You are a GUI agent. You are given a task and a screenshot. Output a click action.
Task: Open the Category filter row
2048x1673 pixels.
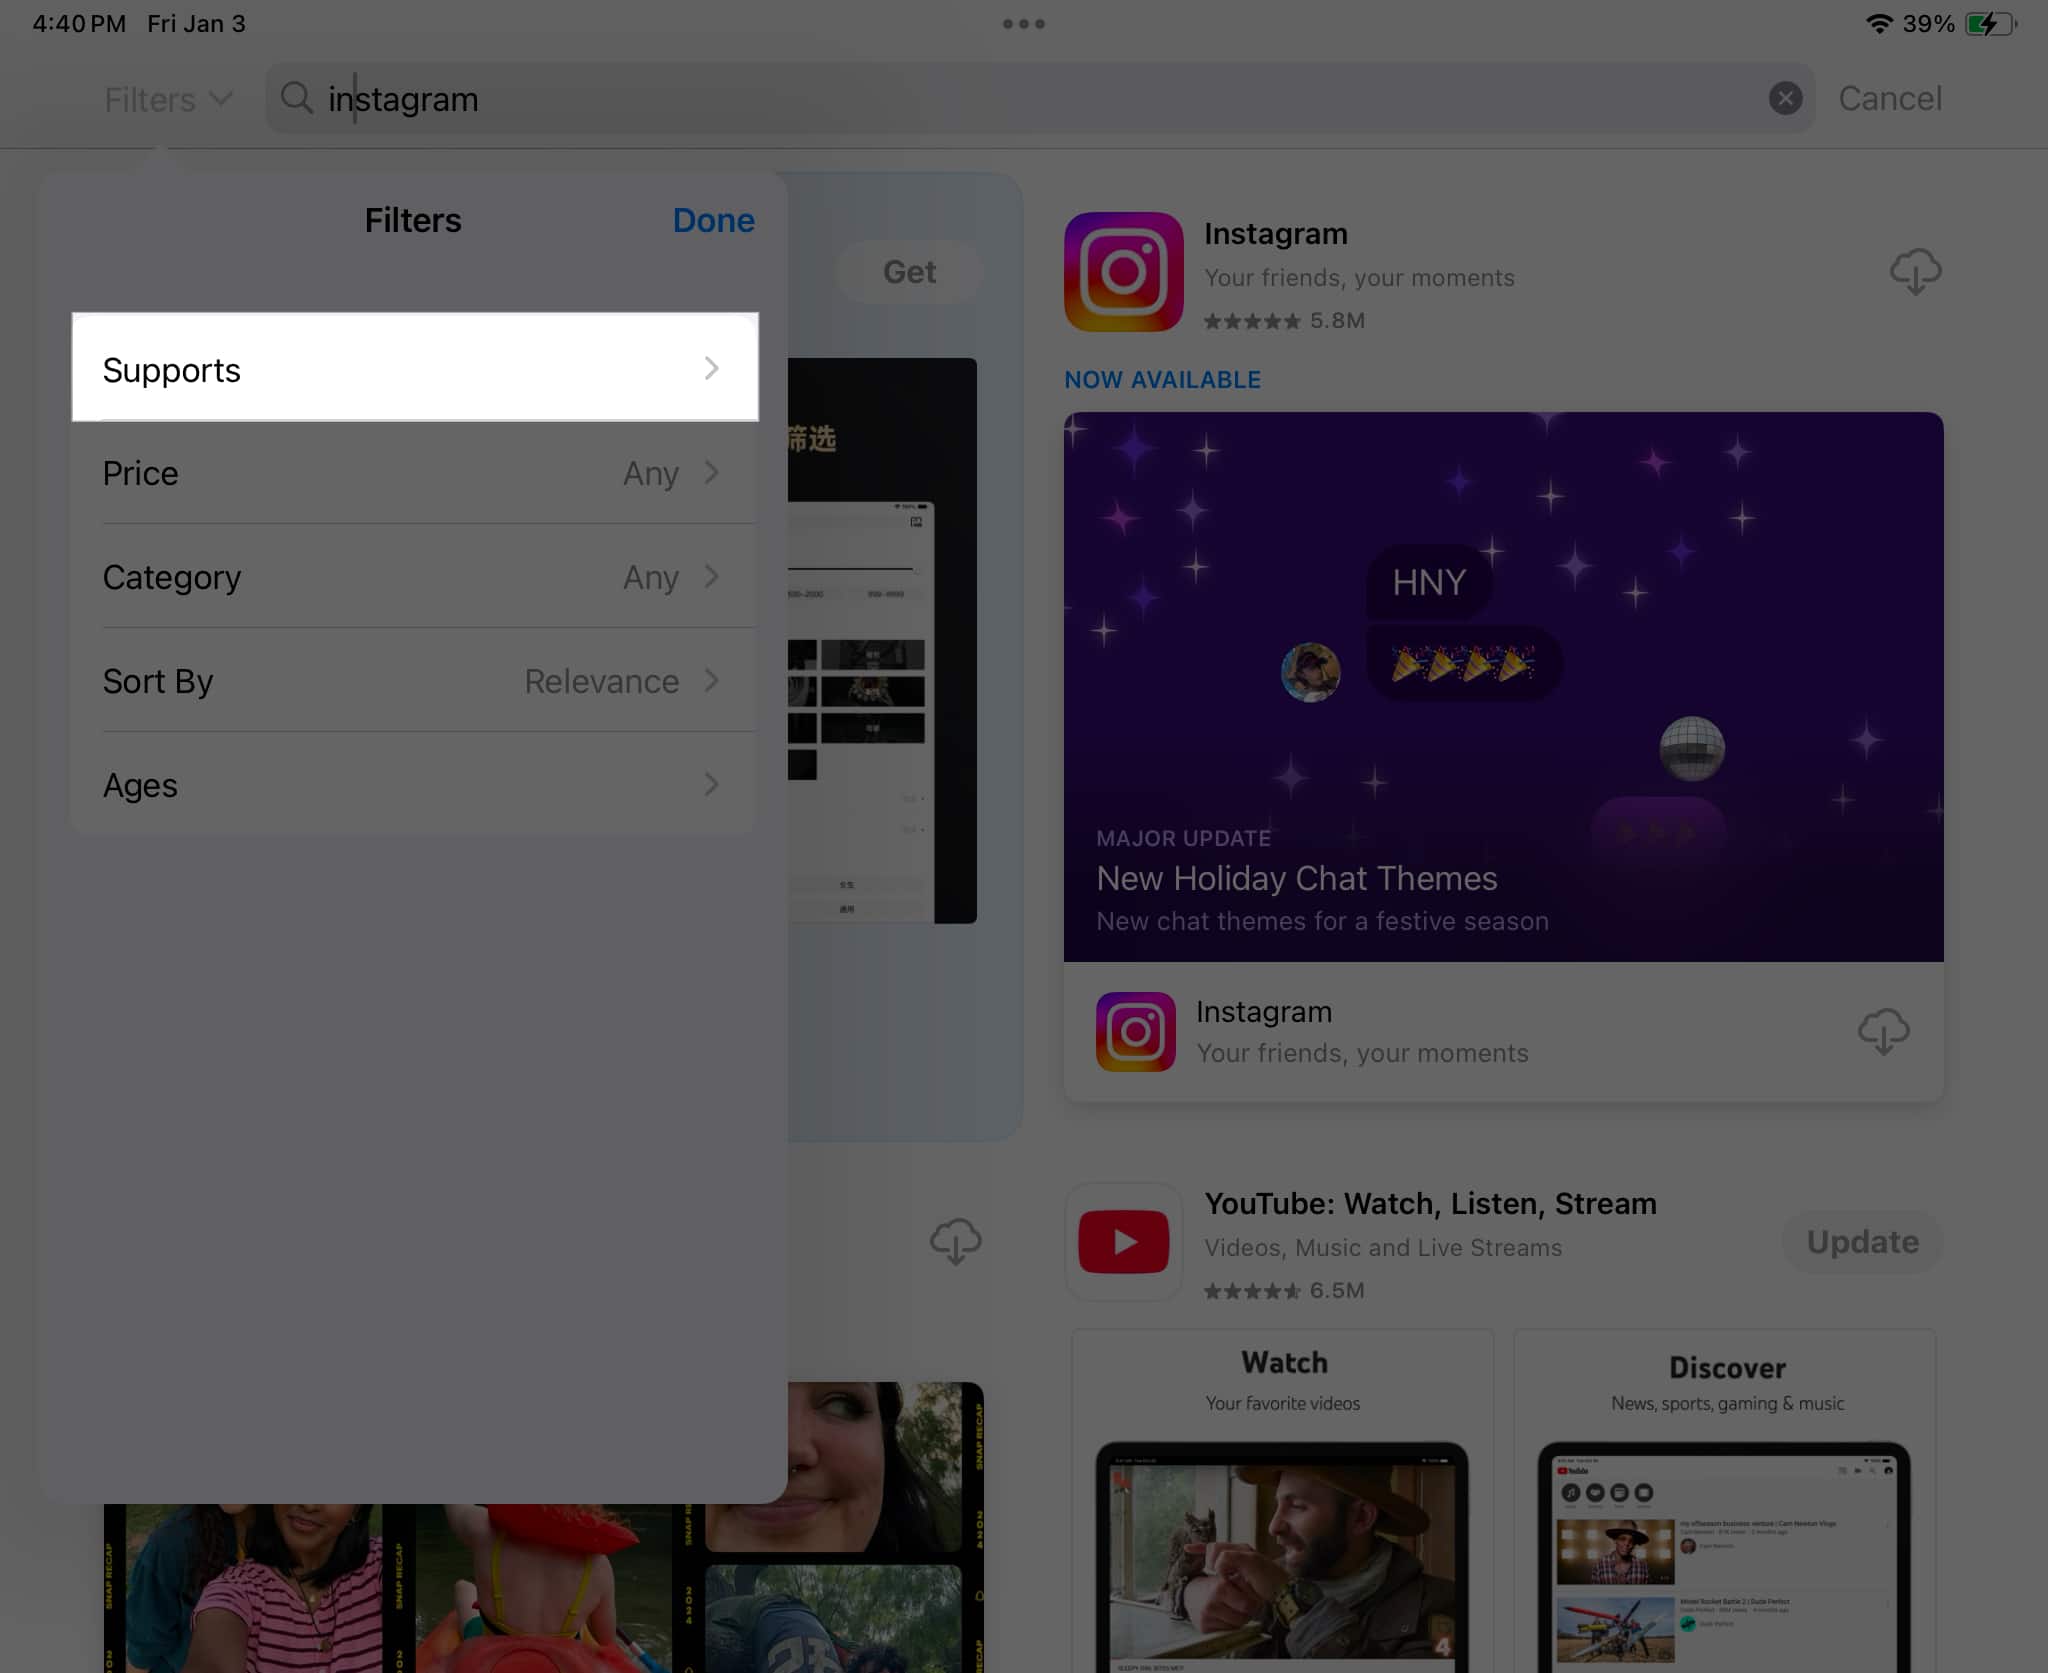tap(415, 577)
